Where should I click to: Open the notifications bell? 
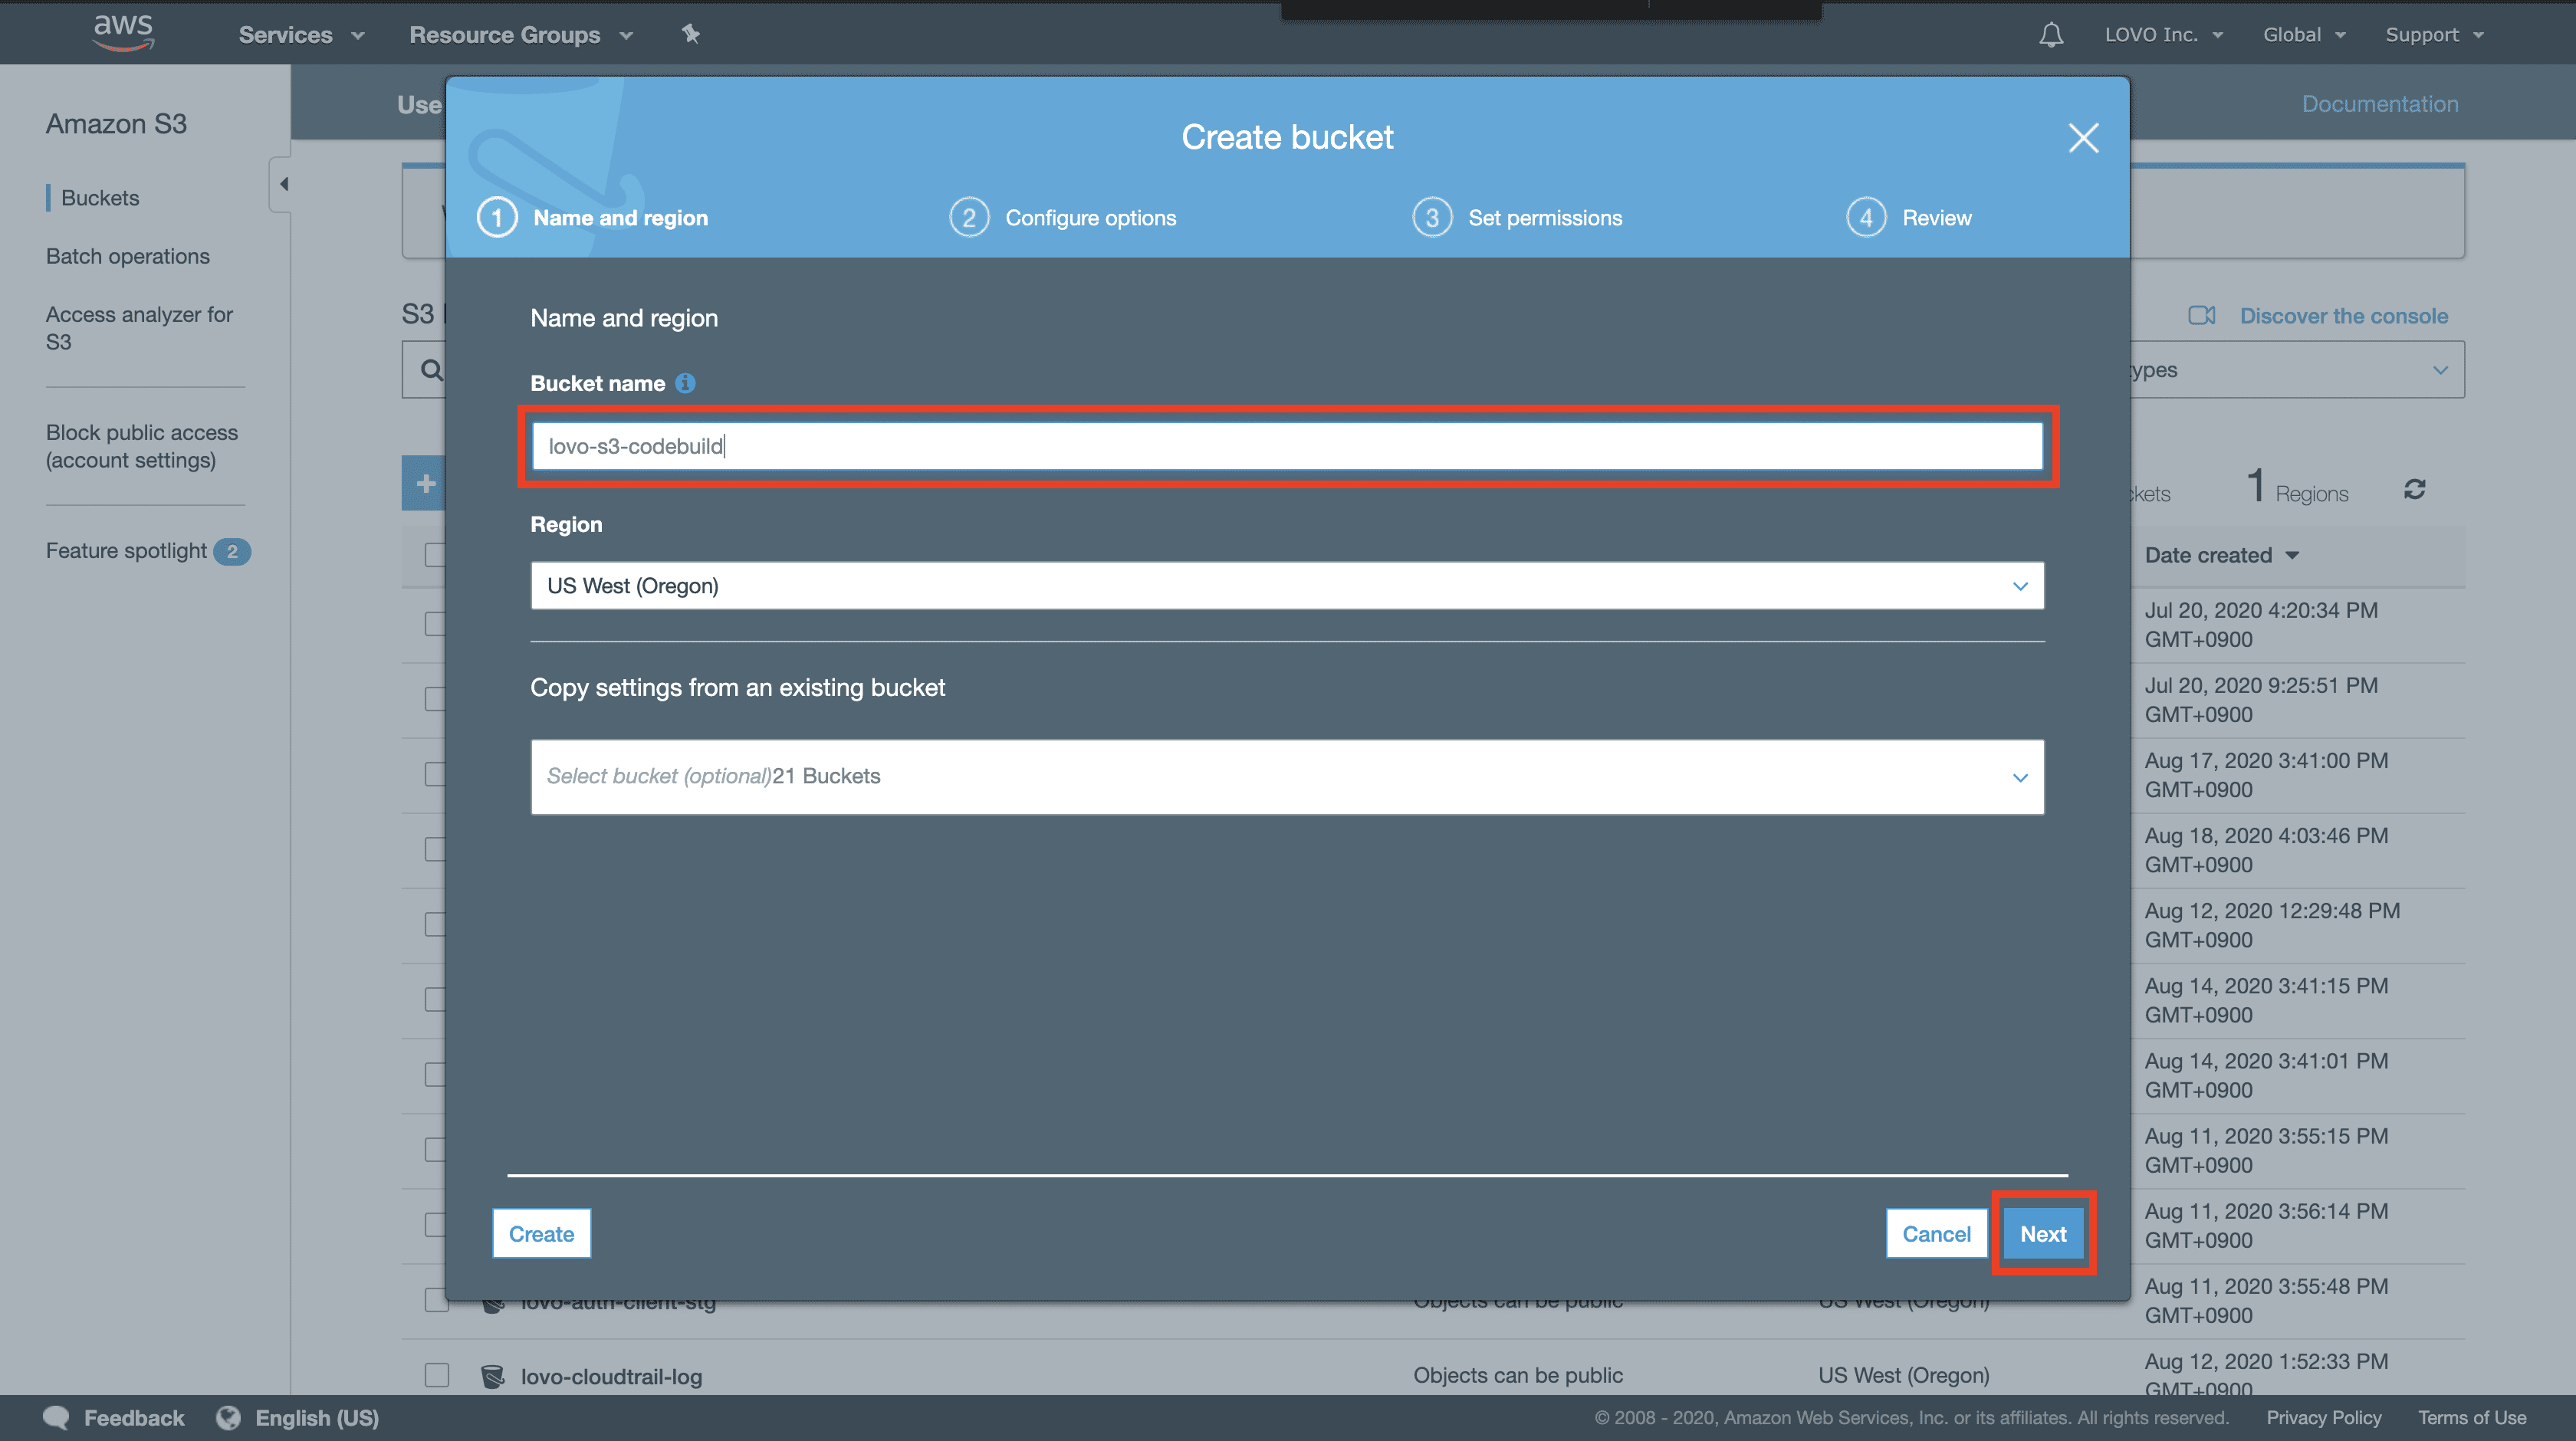coord(2051,35)
